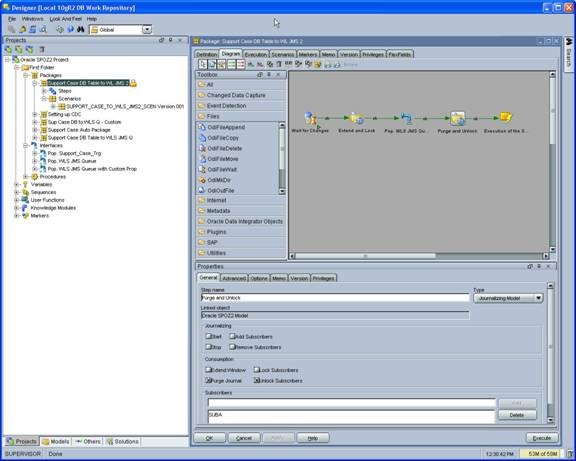Open the Advanced tab in Properties panel
The height and width of the screenshot is (461, 576).
pyautogui.click(x=234, y=278)
